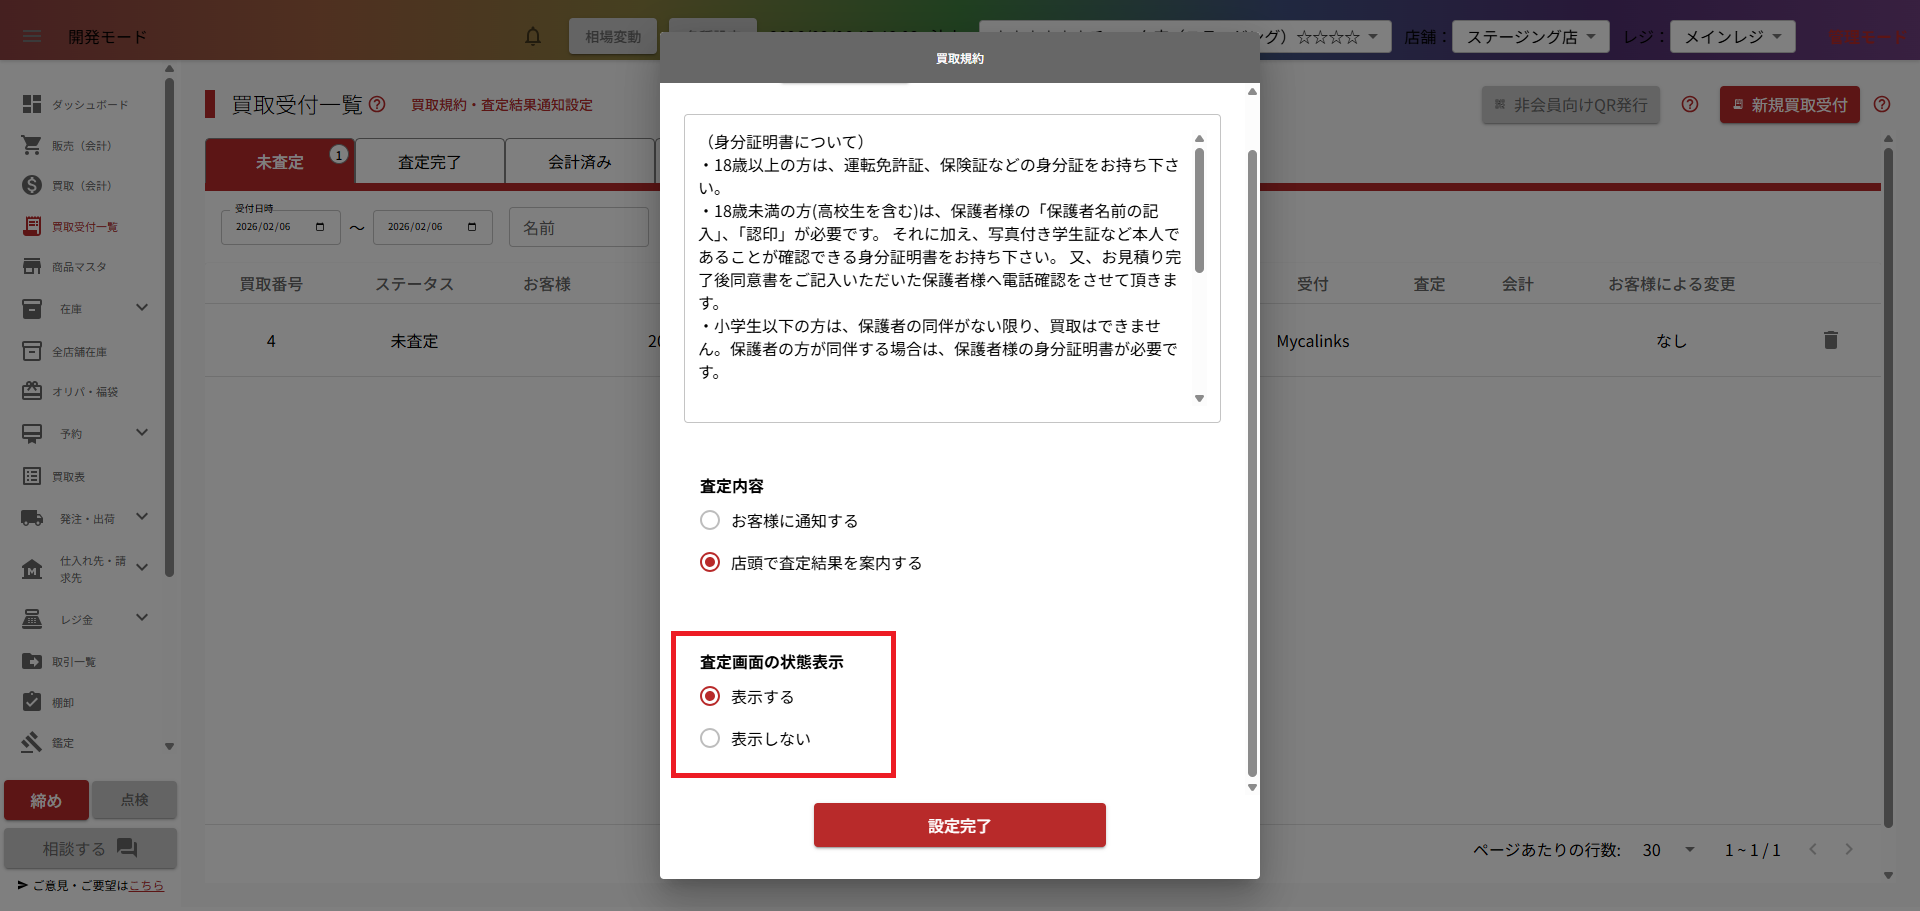Click the dashboard icon in sidebar
The height and width of the screenshot is (911, 1920).
[x=32, y=104]
